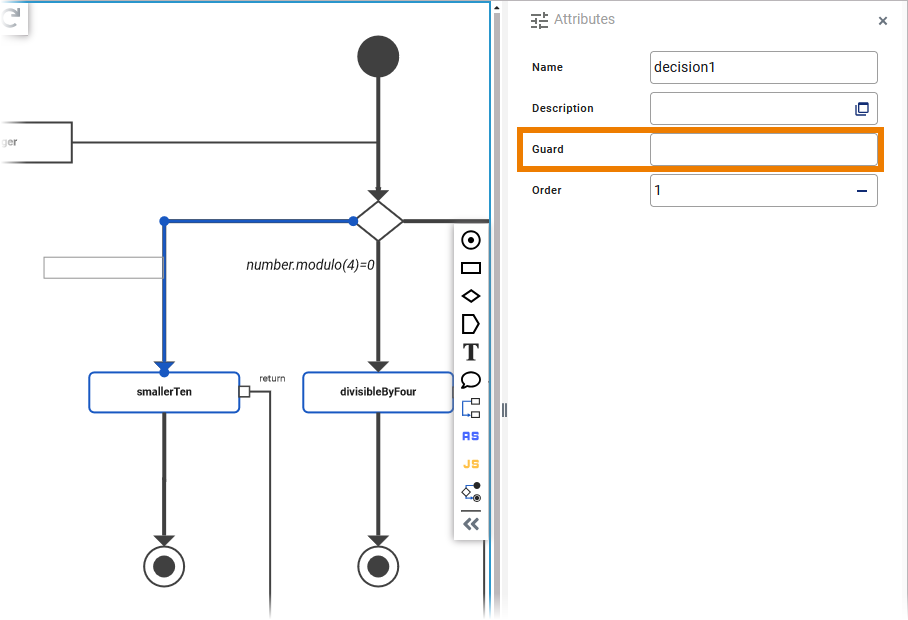This screenshot has height=620, width=908.
Task: Select the diamond with nodes flow tool
Action: click(471, 492)
